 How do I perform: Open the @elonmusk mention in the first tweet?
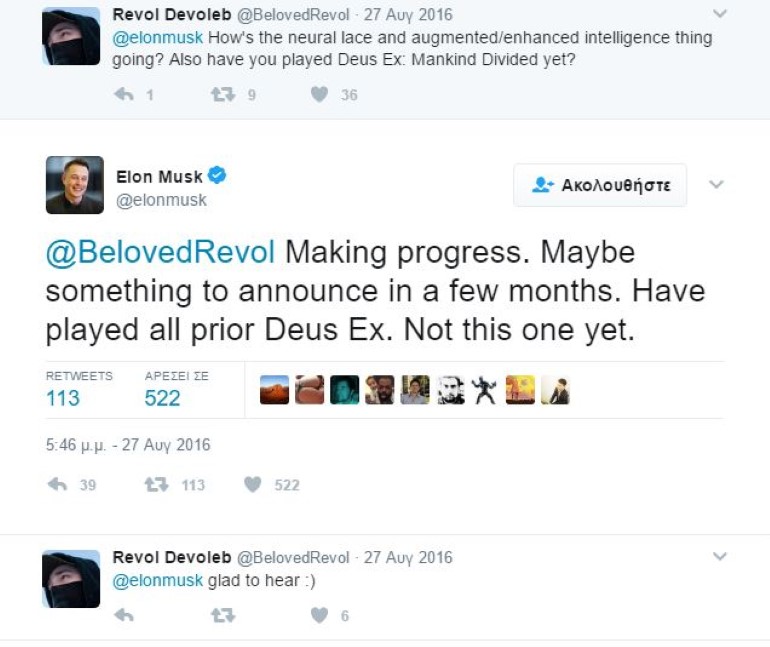158,38
